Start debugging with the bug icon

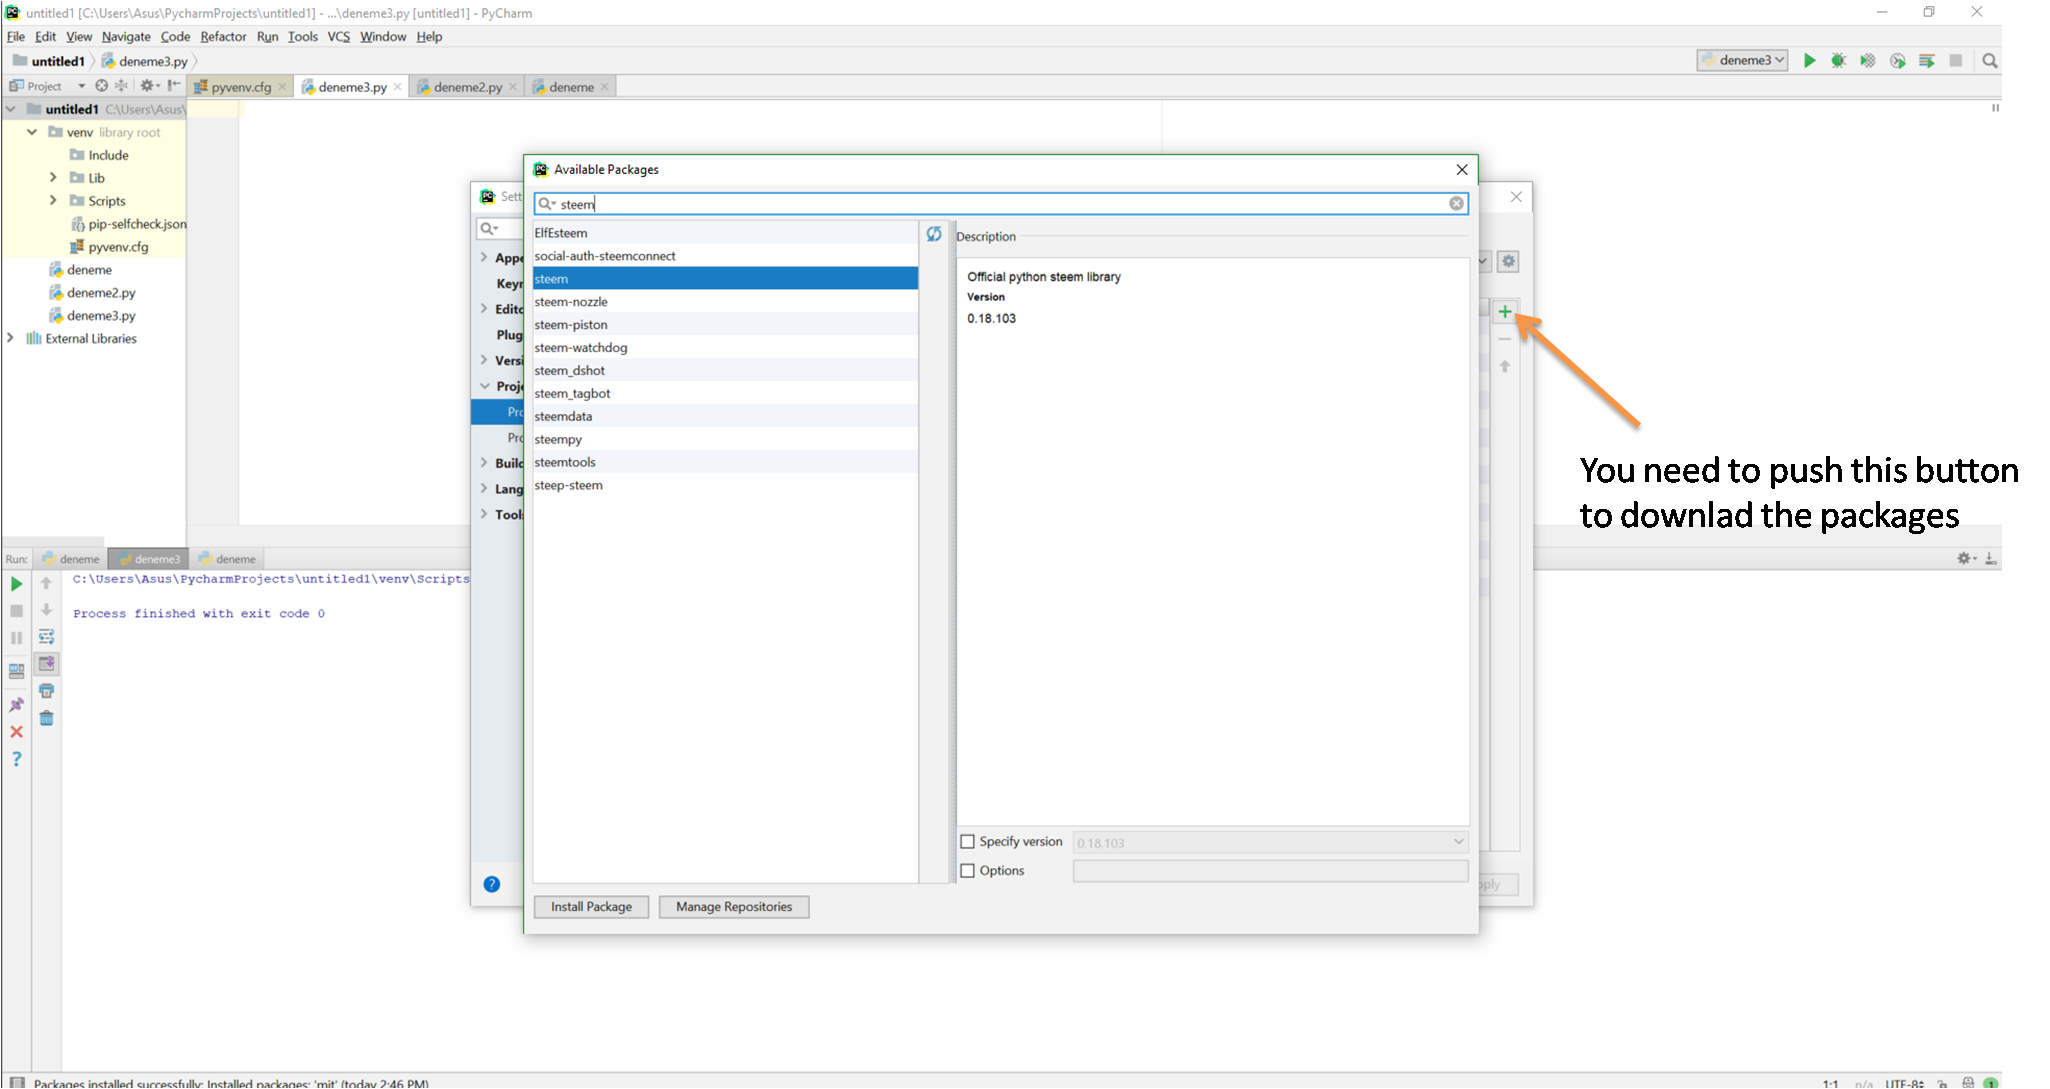1838,61
